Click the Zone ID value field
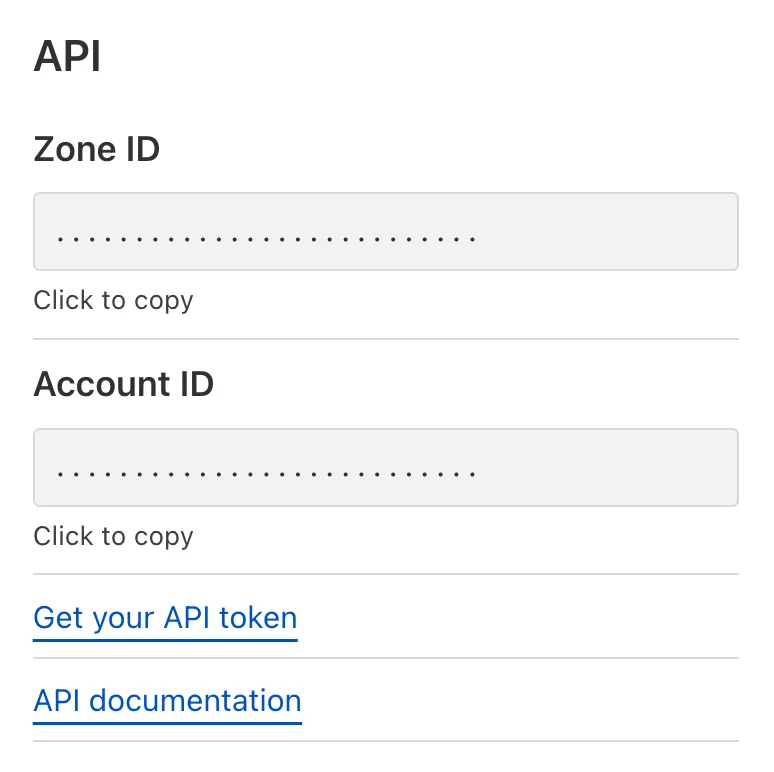This screenshot has width=774, height=772. [385, 232]
